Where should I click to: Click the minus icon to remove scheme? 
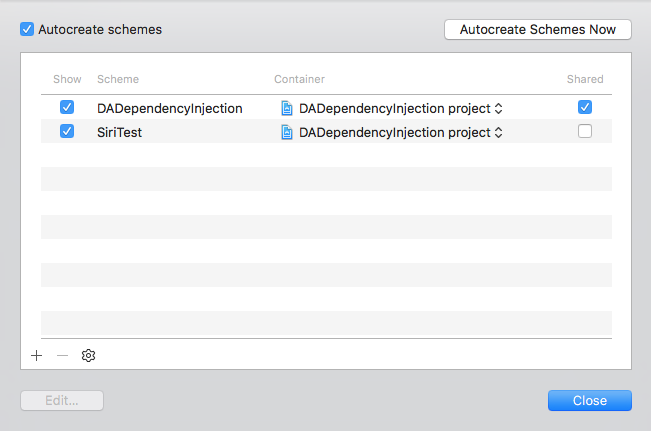click(x=62, y=355)
